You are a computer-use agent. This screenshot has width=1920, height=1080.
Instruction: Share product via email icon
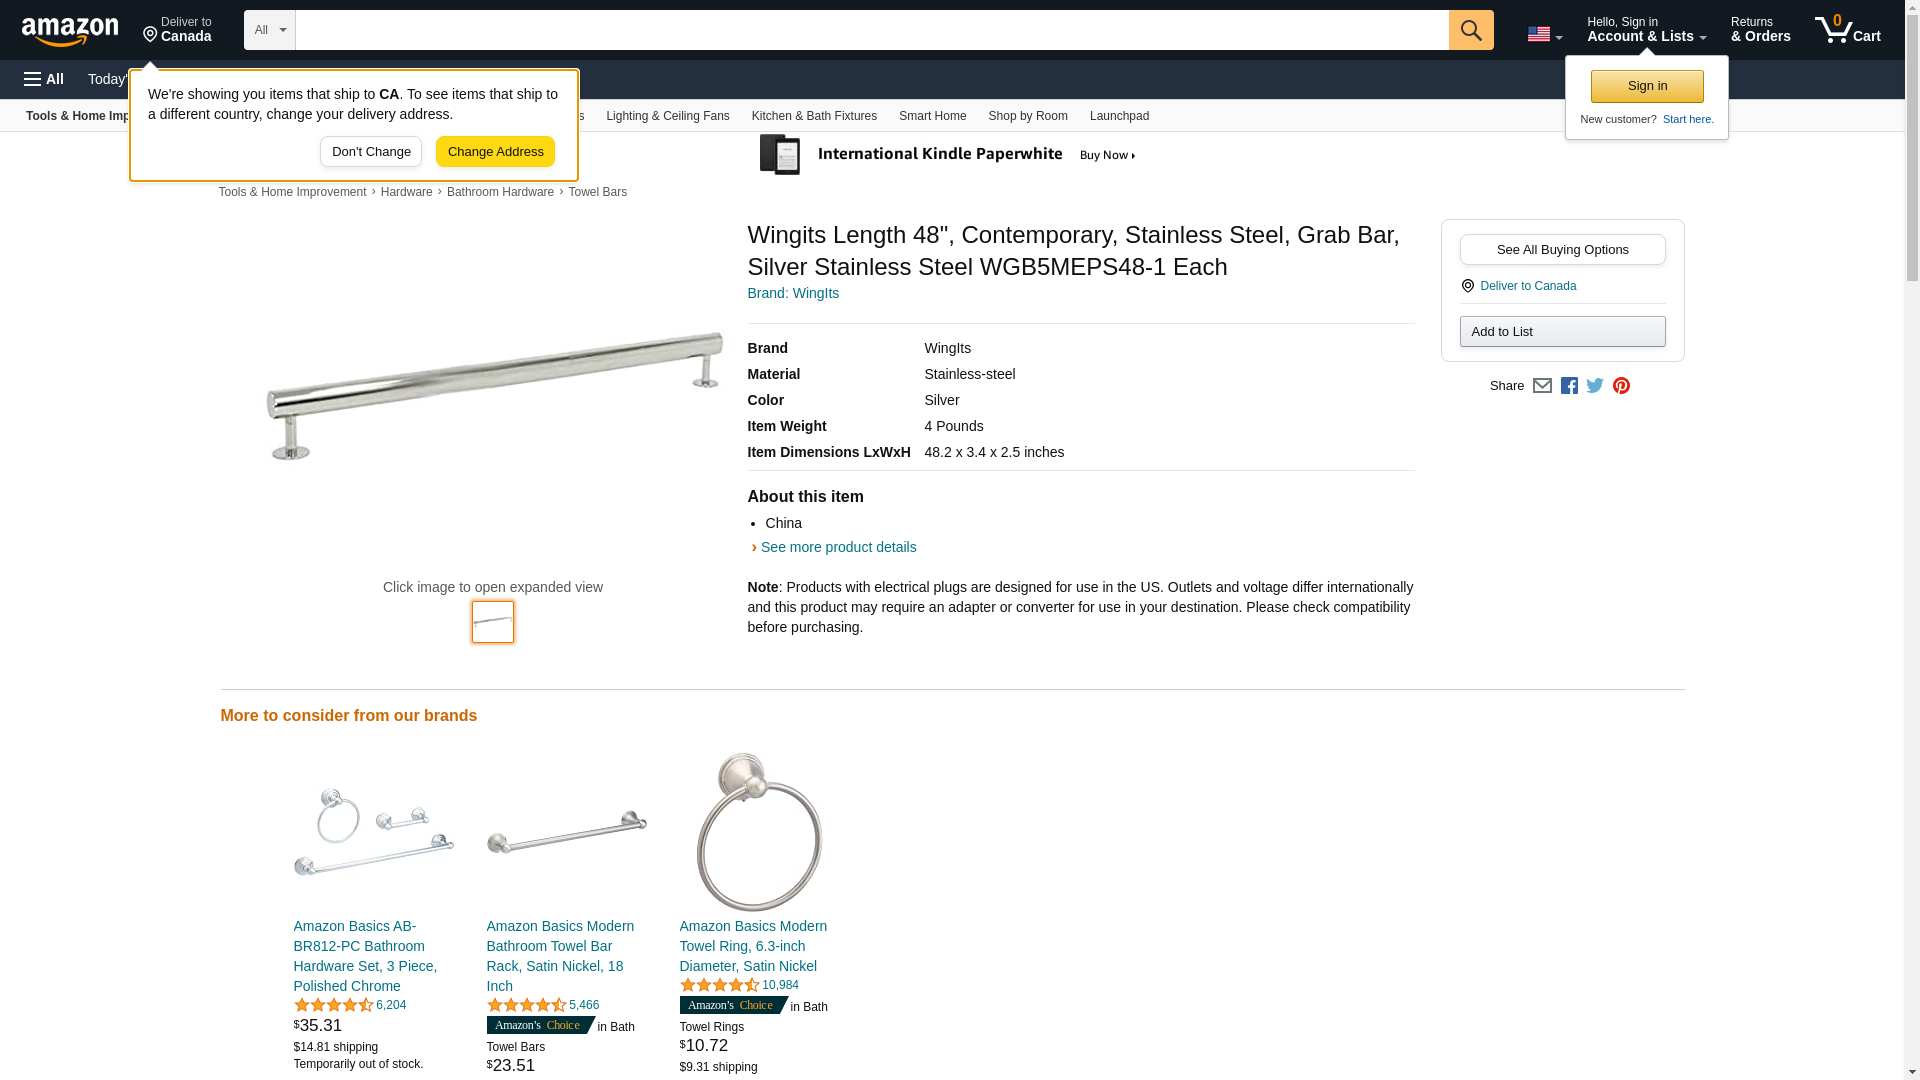[x=1542, y=386]
